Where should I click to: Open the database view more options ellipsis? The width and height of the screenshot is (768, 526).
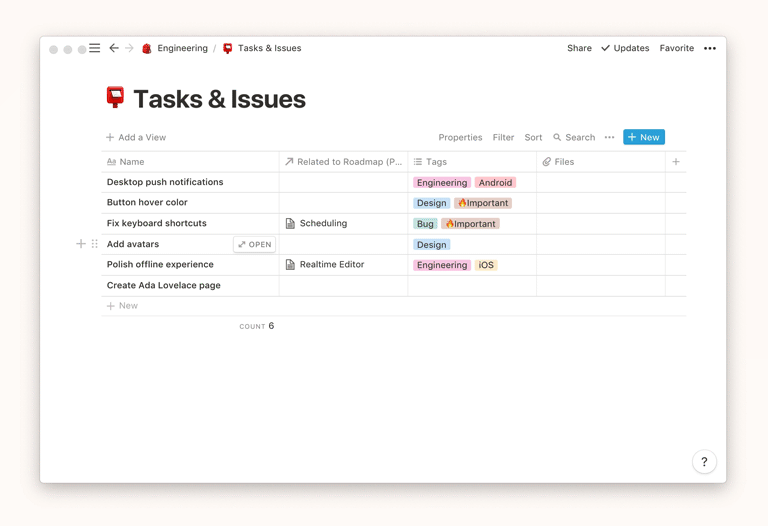pyautogui.click(x=609, y=137)
